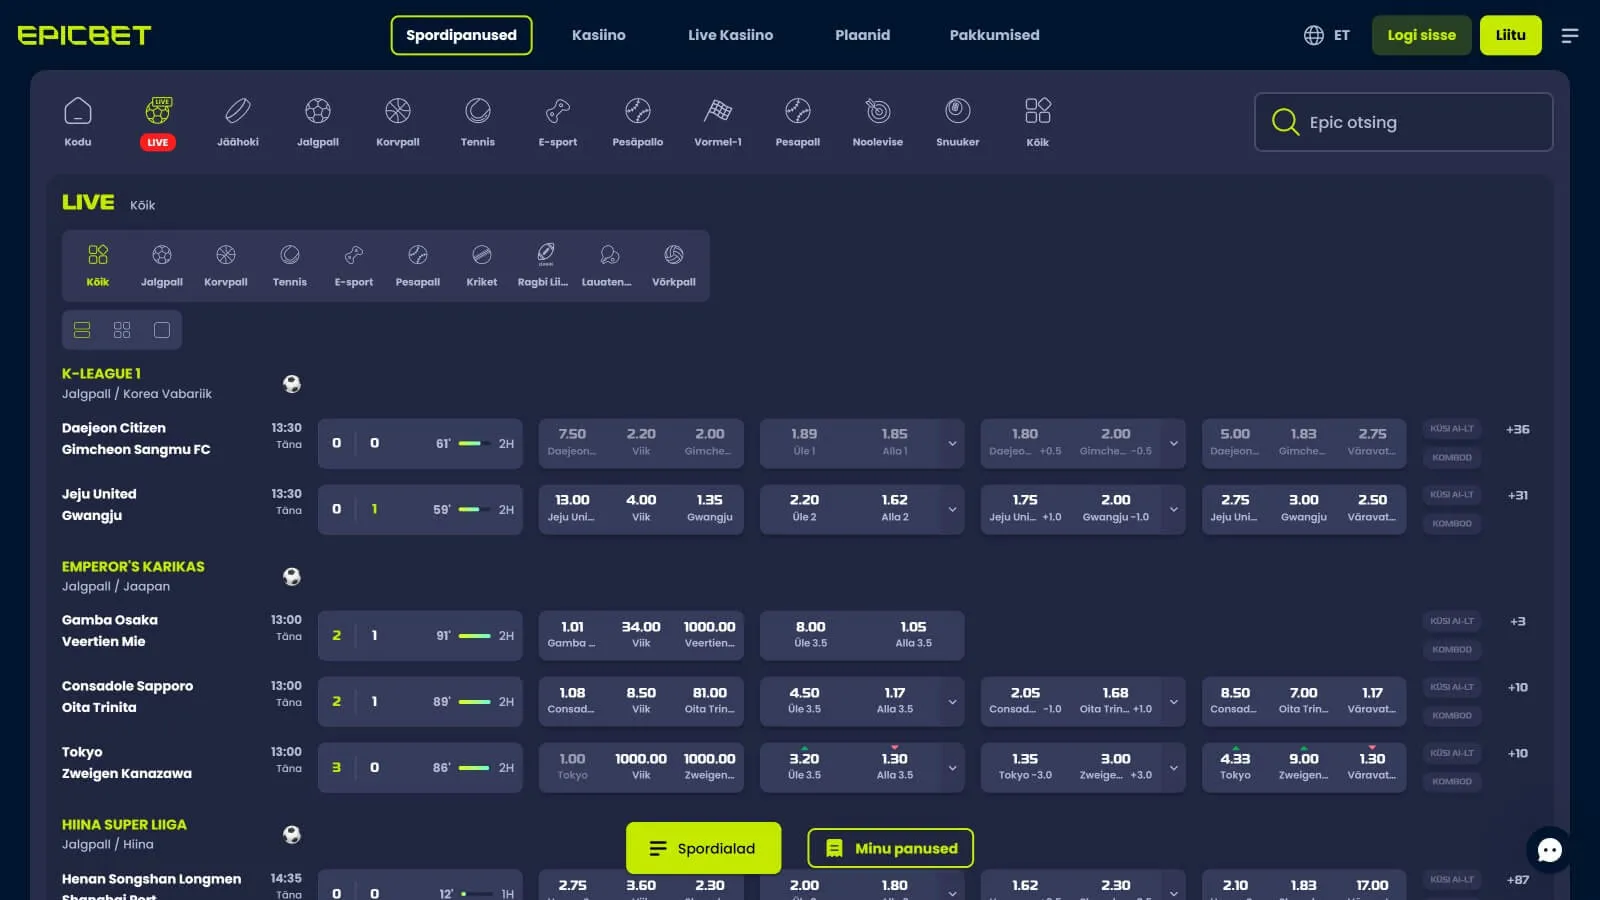Open the E-sport icon in top sports bar

tap(558, 122)
